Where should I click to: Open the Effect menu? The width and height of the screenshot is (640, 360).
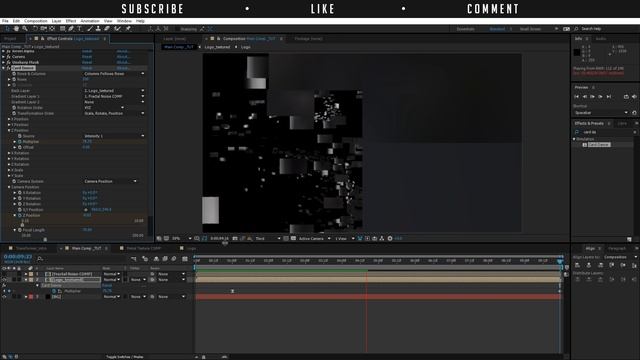point(71,21)
